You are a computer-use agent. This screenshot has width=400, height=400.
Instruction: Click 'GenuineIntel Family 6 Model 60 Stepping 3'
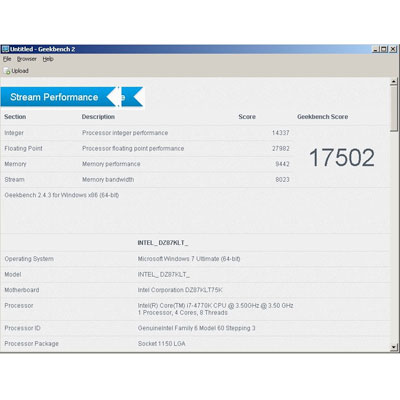197,328
